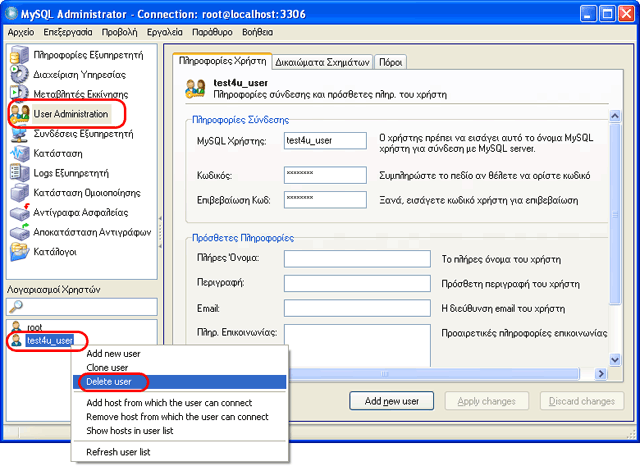Open the Προβολή menu
This screenshot has width=640, height=466.
[x=119, y=32]
